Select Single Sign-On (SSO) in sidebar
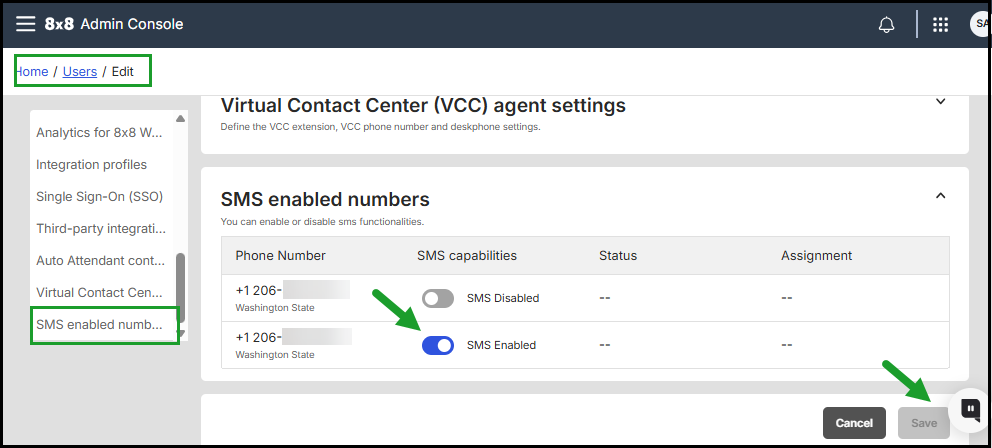Image resolution: width=992 pixels, height=448 pixels. [99, 196]
